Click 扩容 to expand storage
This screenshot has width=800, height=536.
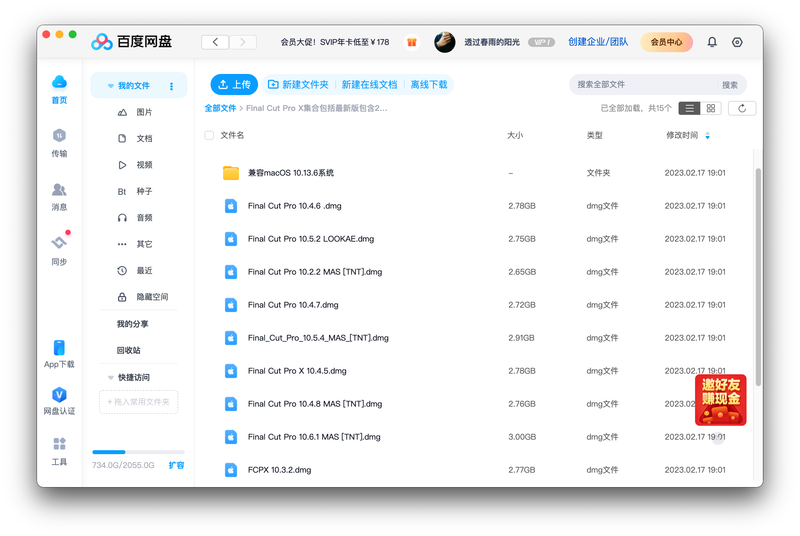point(177,465)
